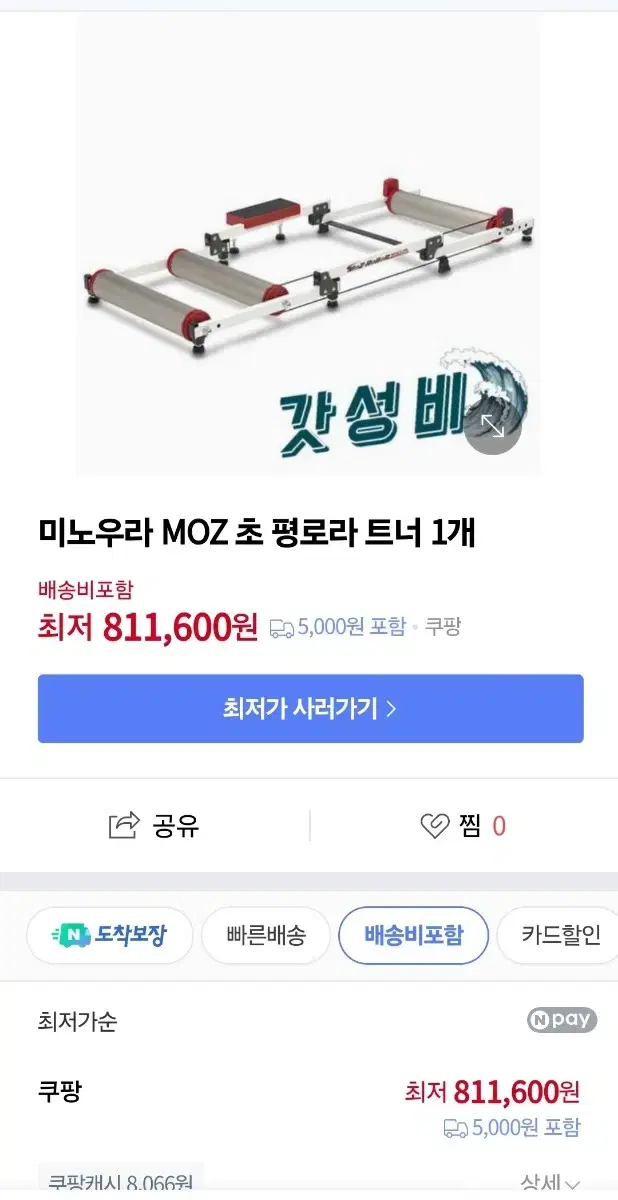Screen dimensions: 618x1200
Task: Toggle the 빠른배송 filter chip
Action: click(x=265, y=936)
